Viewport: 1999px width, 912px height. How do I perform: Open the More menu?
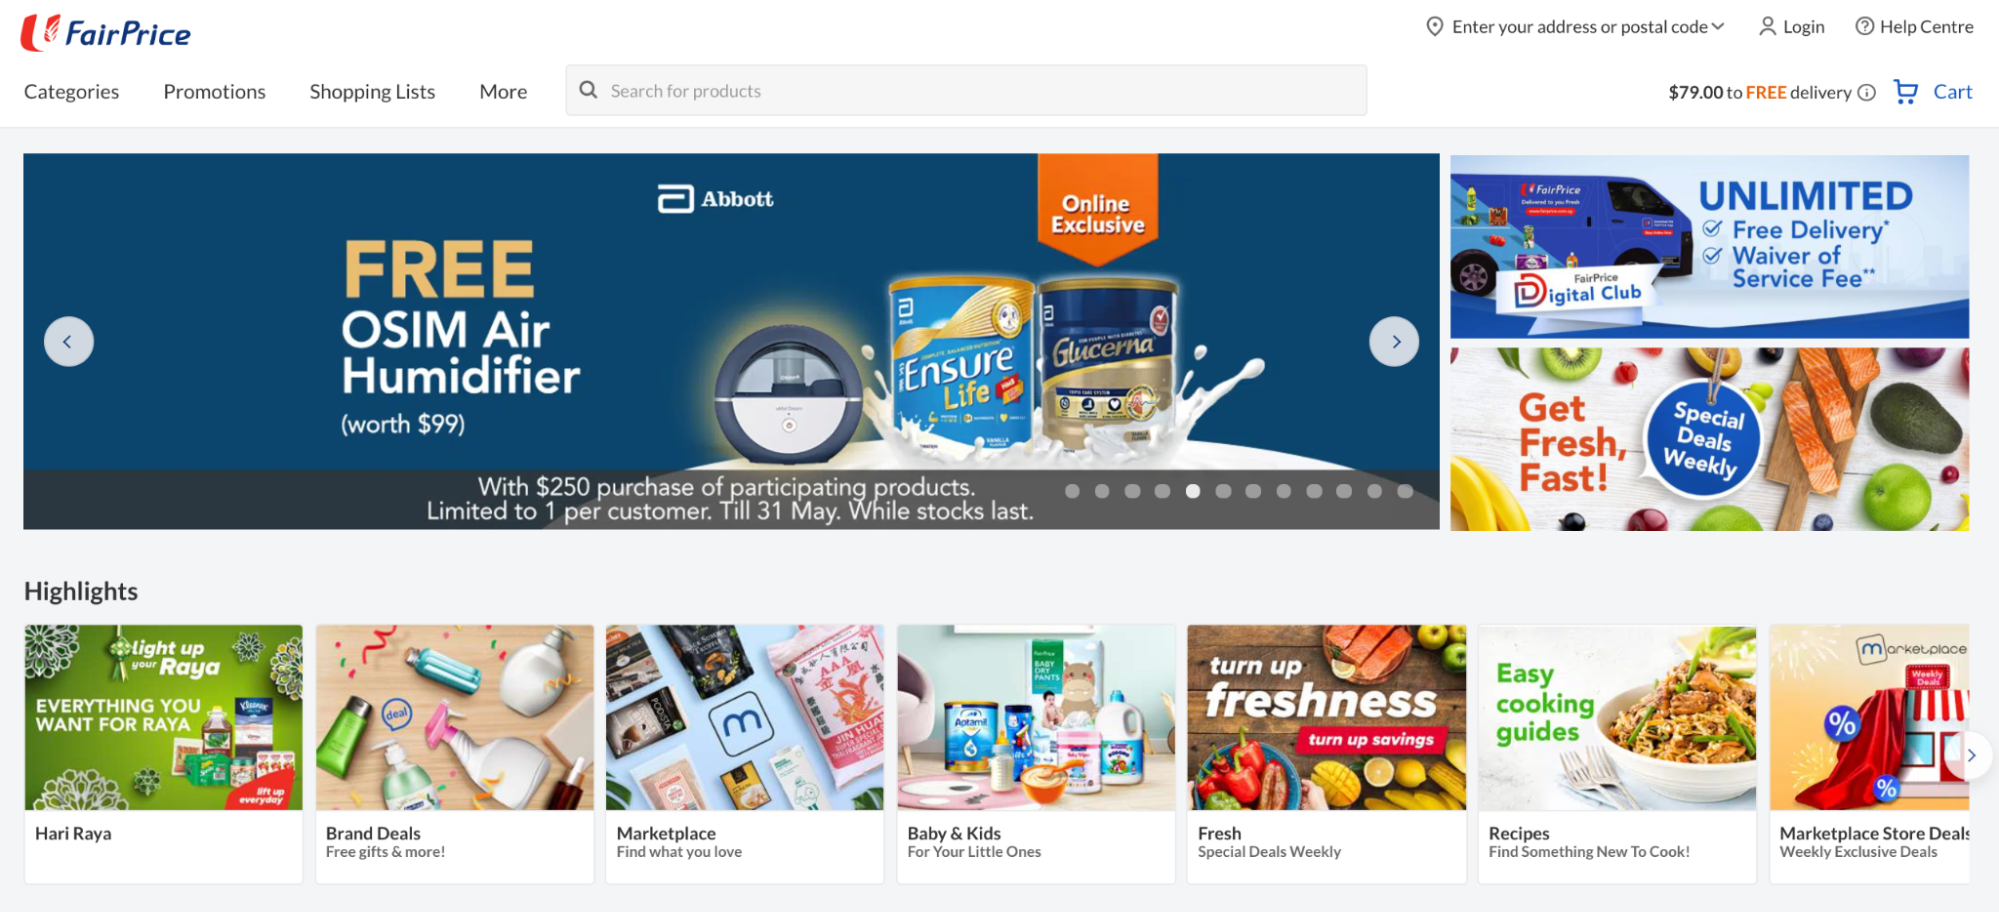tap(503, 92)
